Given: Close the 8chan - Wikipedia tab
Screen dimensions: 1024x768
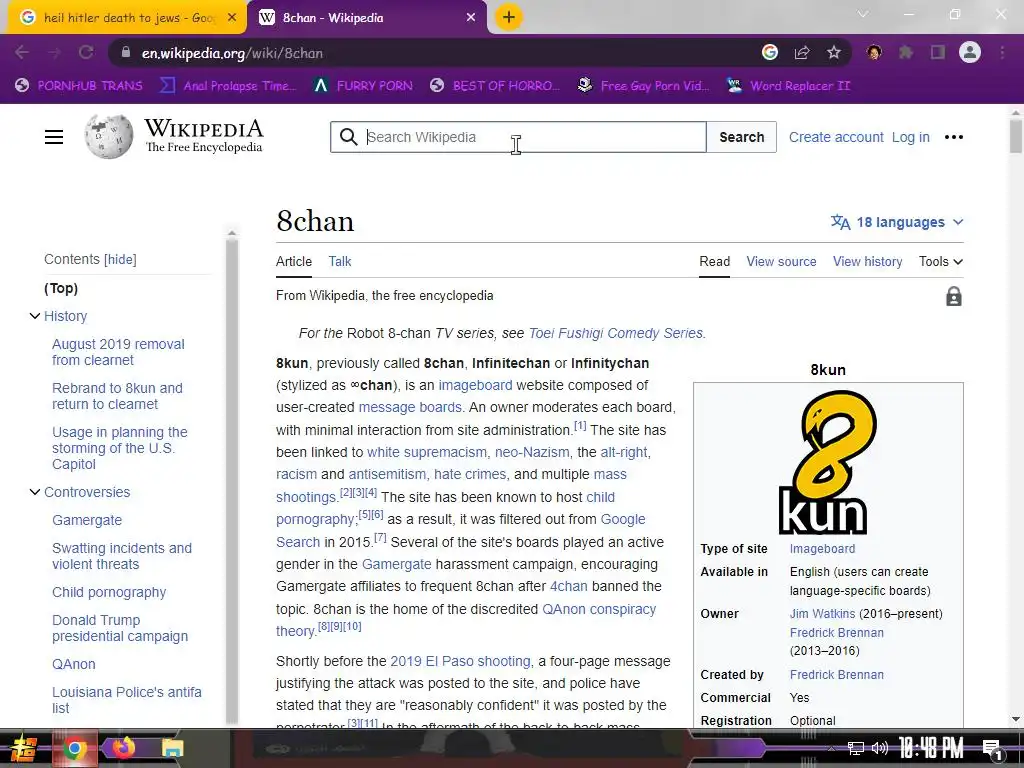Looking at the screenshot, I should coord(471,18).
